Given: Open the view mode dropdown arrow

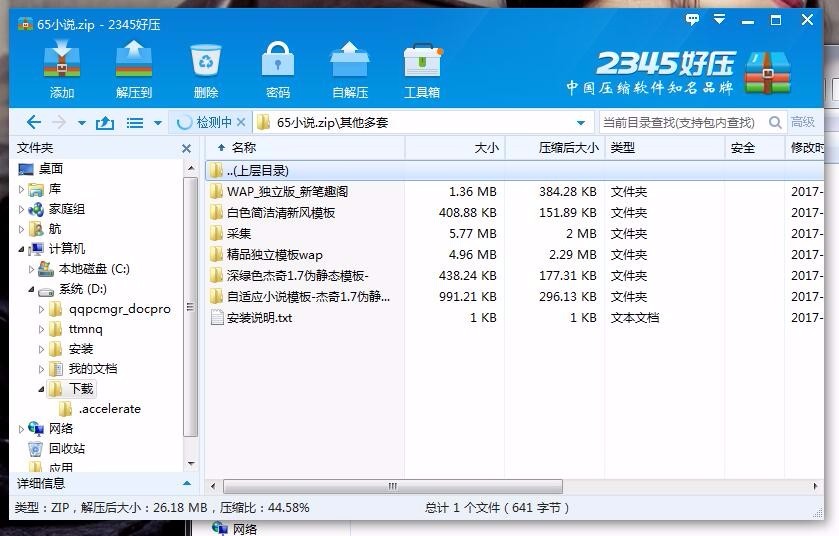Looking at the screenshot, I should [158, 123].
